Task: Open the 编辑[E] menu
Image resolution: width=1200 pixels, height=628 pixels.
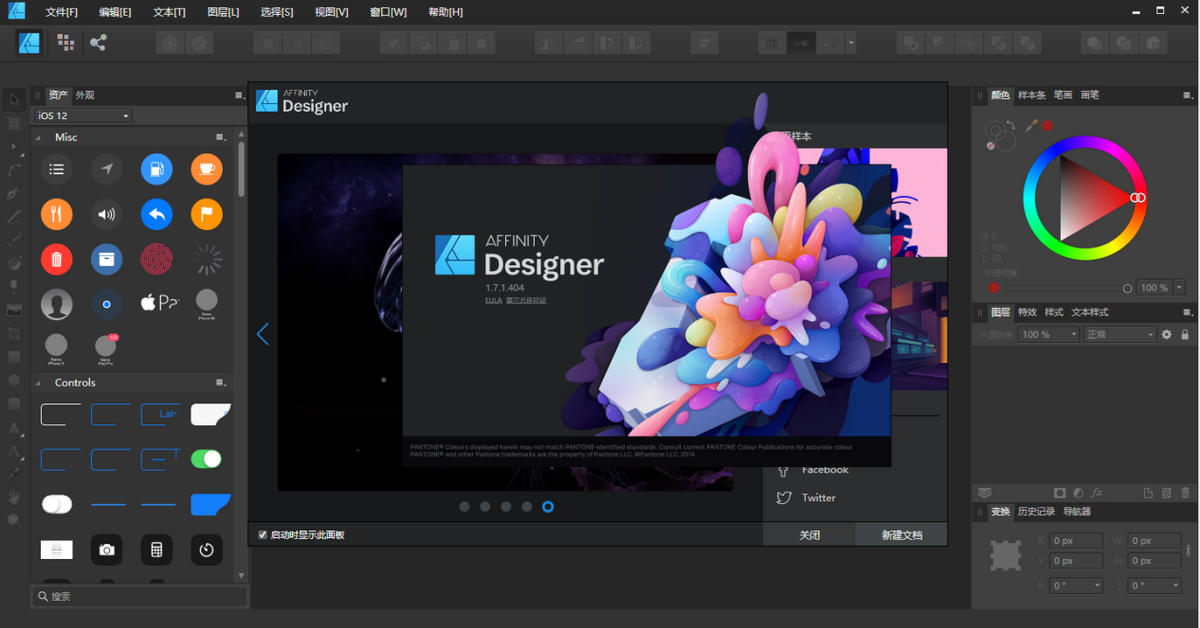Action: click(x=115, y=12)
